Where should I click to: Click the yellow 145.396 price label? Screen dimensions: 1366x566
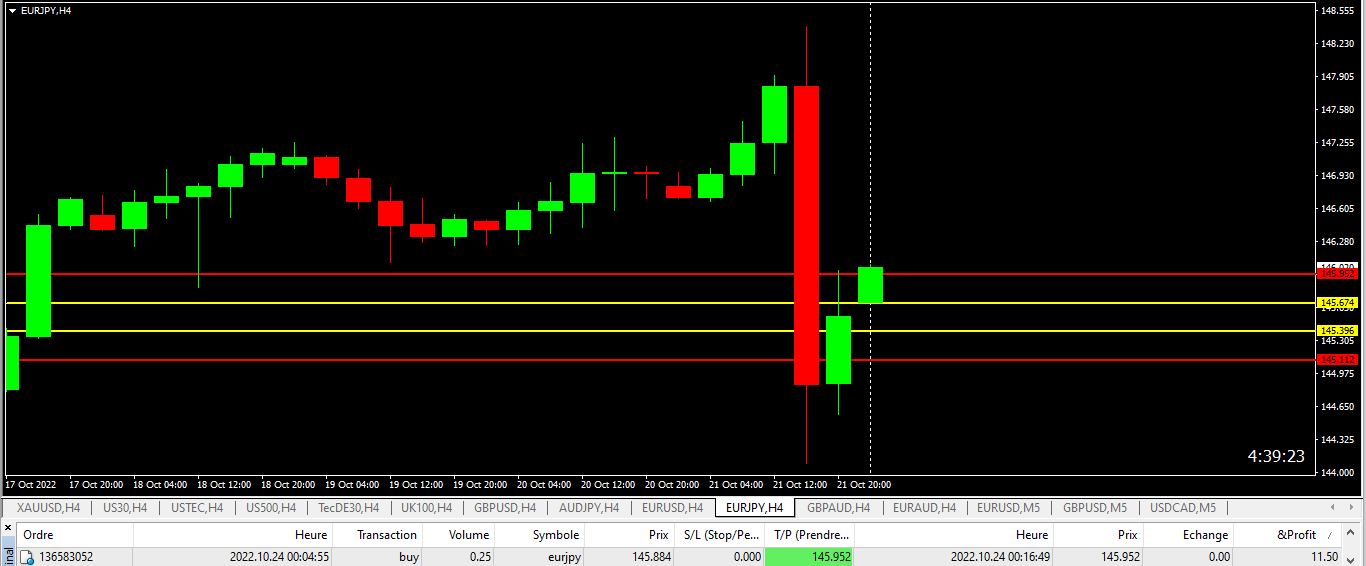(1337, 330)
